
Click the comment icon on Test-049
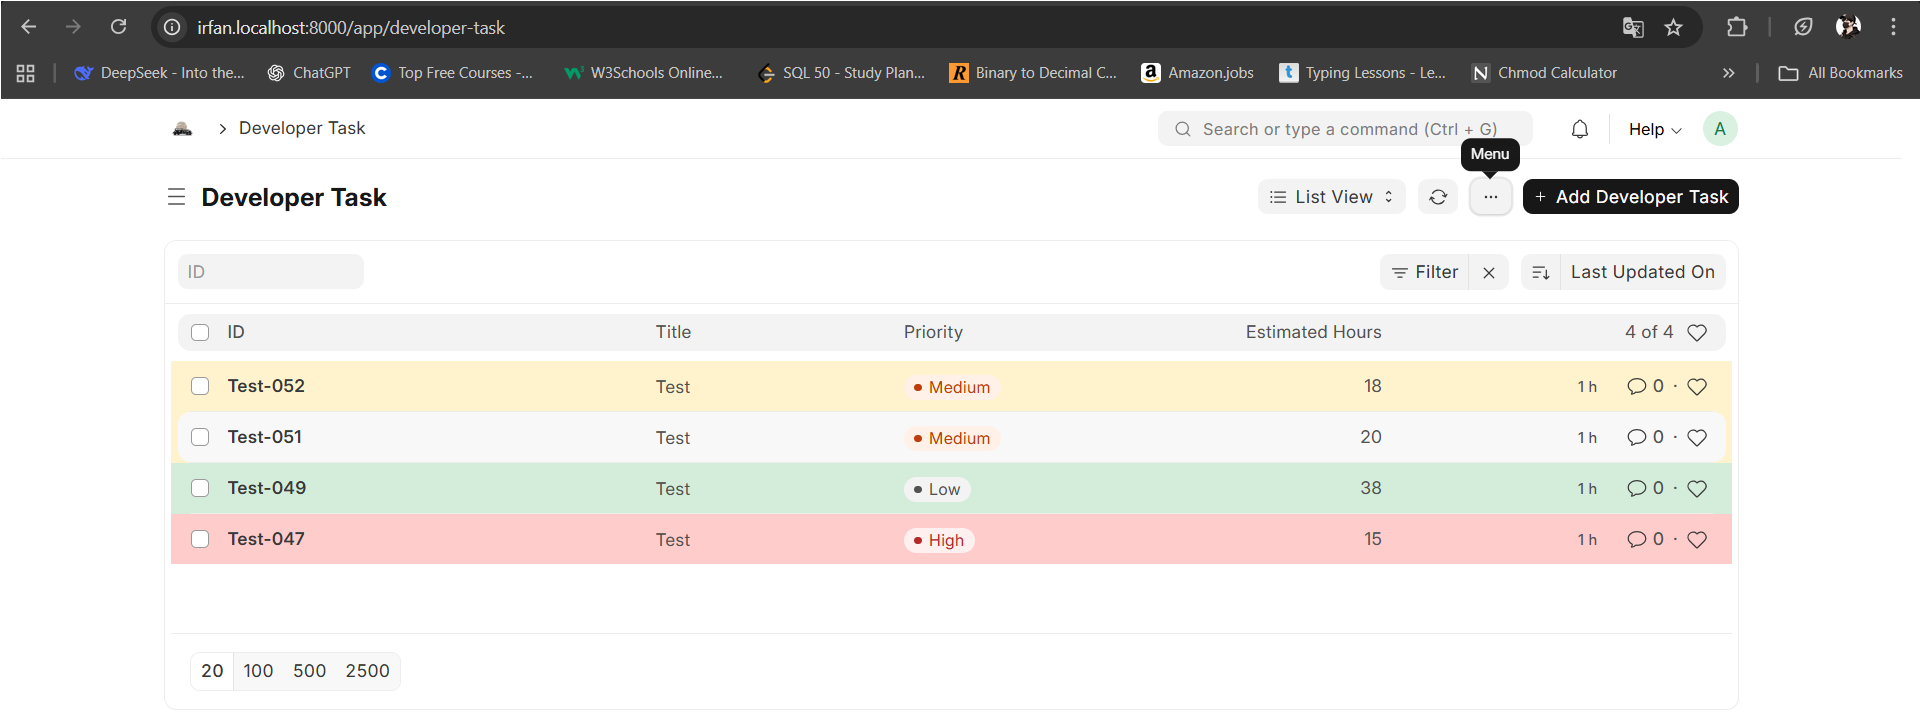coord(1636,488)
